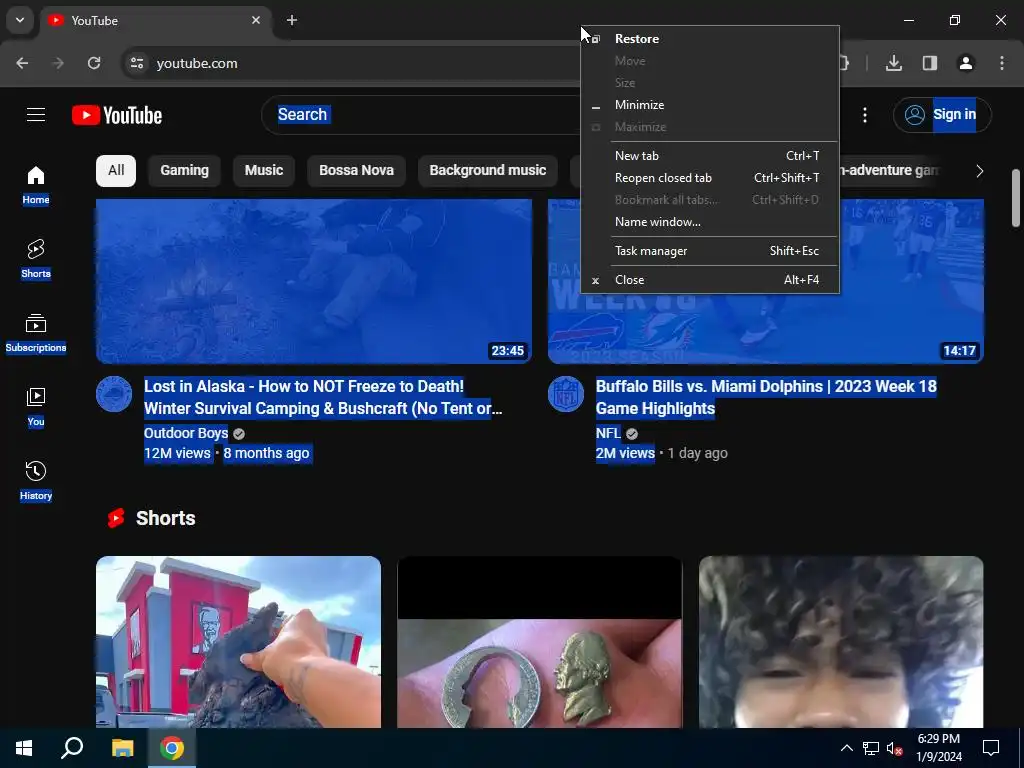Reload the page
Image resolution: width=1024 pixels, height=768 pixels.
(94, 63)
